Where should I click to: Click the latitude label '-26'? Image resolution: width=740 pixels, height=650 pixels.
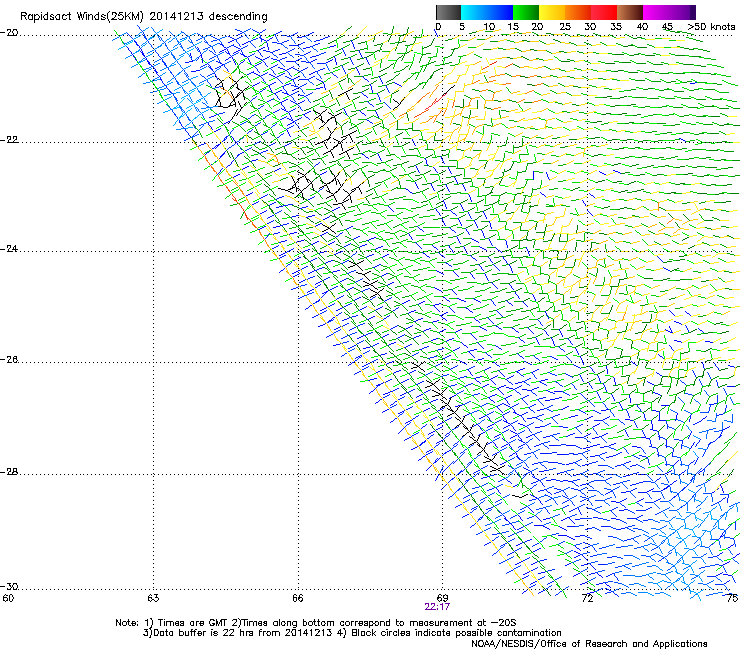click(x=9, y=360)
